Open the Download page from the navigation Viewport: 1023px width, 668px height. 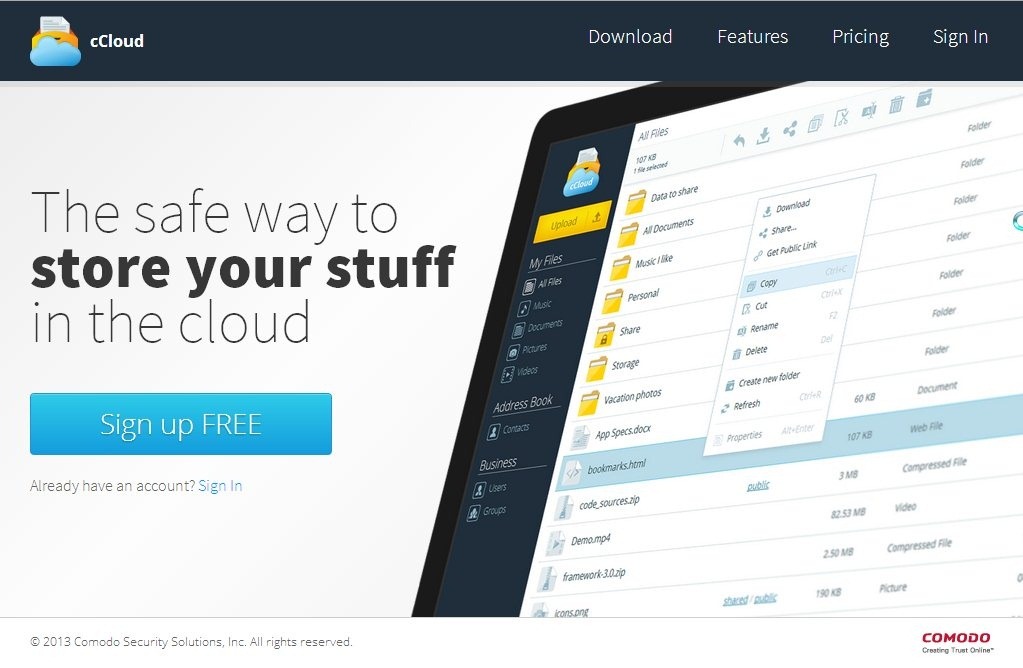[x=630, y=37]
